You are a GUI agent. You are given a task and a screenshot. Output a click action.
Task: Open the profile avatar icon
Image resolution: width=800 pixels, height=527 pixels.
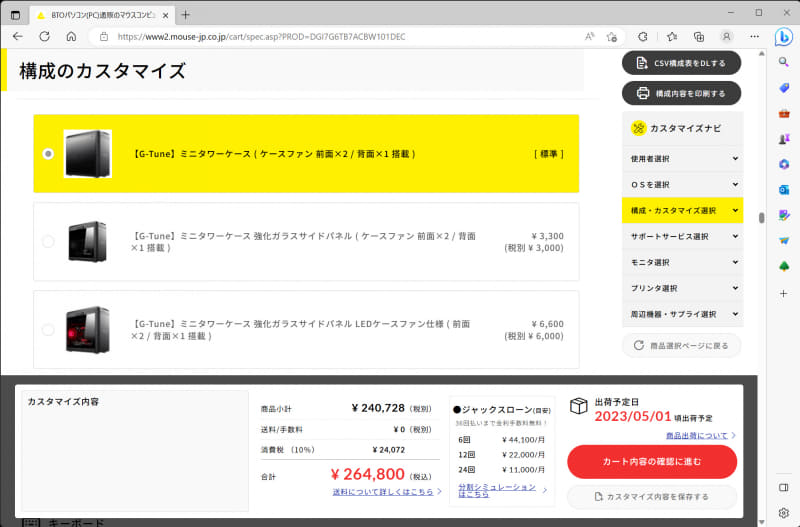click(727, 37)
